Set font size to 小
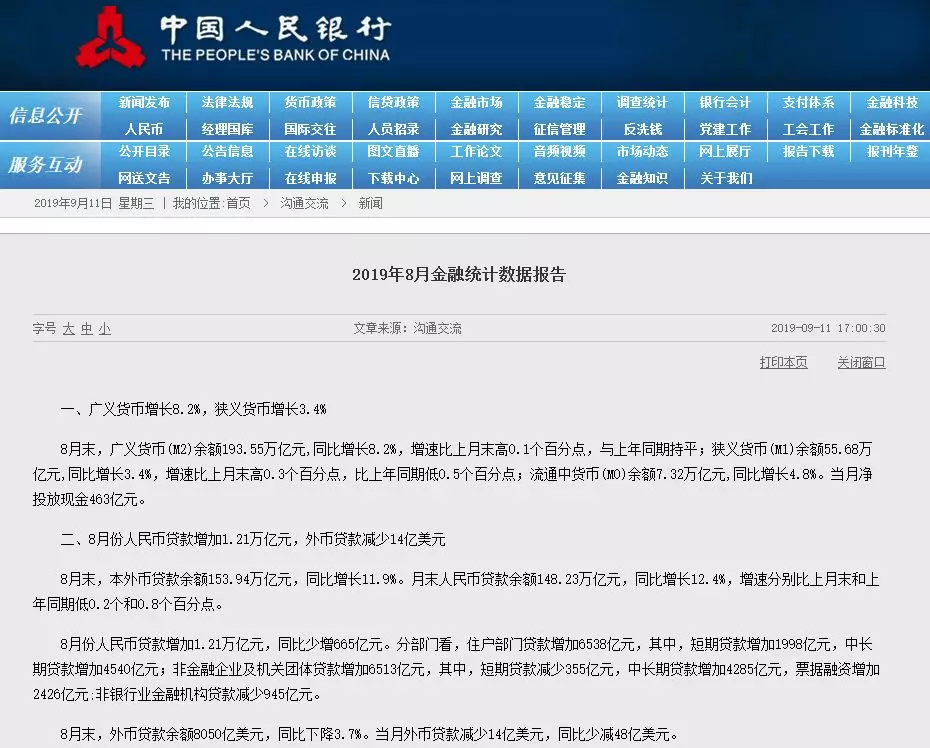Screen dimensions: 930x748 (x=104, y=329)
